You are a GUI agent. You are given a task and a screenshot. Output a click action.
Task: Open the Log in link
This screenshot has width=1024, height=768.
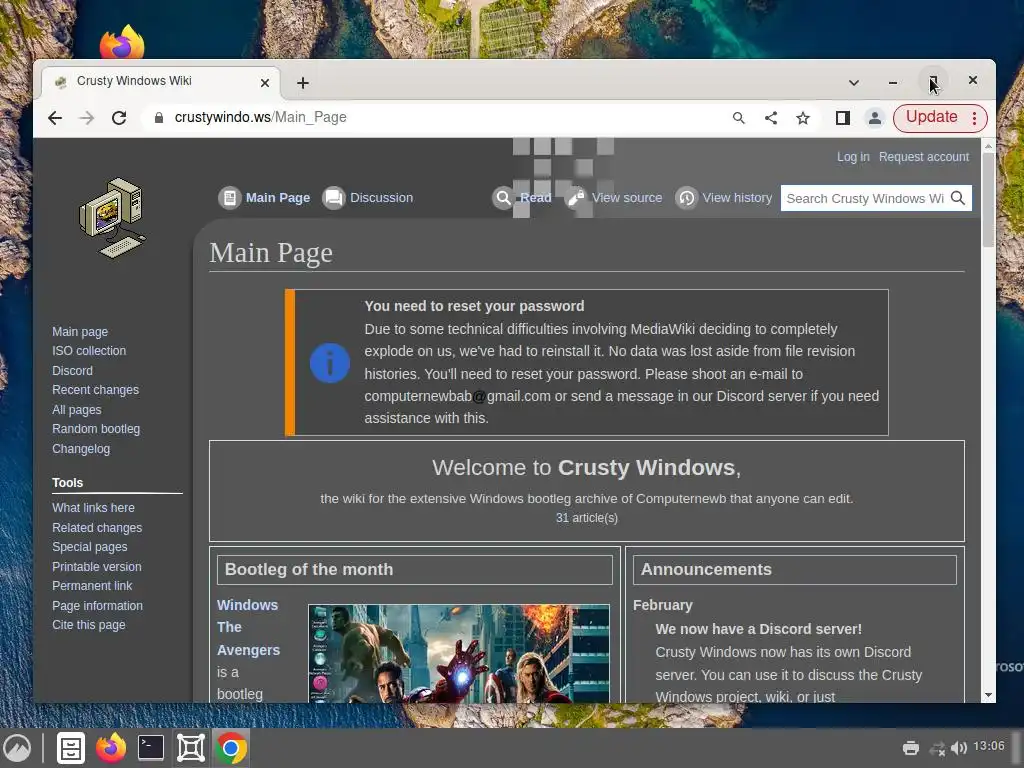coord(853,157)
